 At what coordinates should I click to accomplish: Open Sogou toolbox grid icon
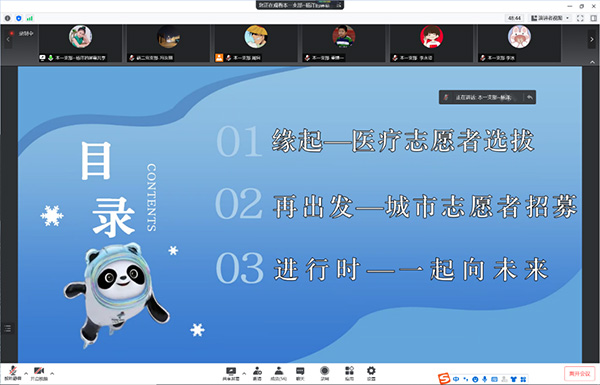pos(523,379)
